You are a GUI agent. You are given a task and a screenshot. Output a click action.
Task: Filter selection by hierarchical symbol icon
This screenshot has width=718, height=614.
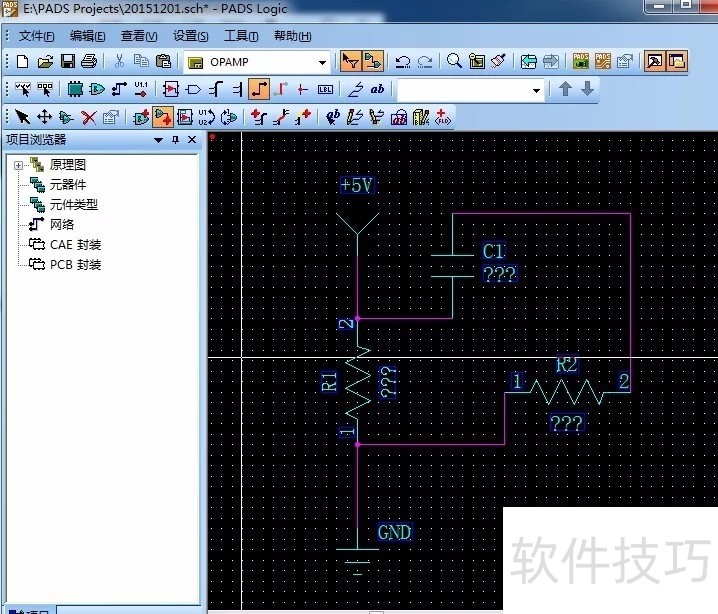tap(171, 89)
